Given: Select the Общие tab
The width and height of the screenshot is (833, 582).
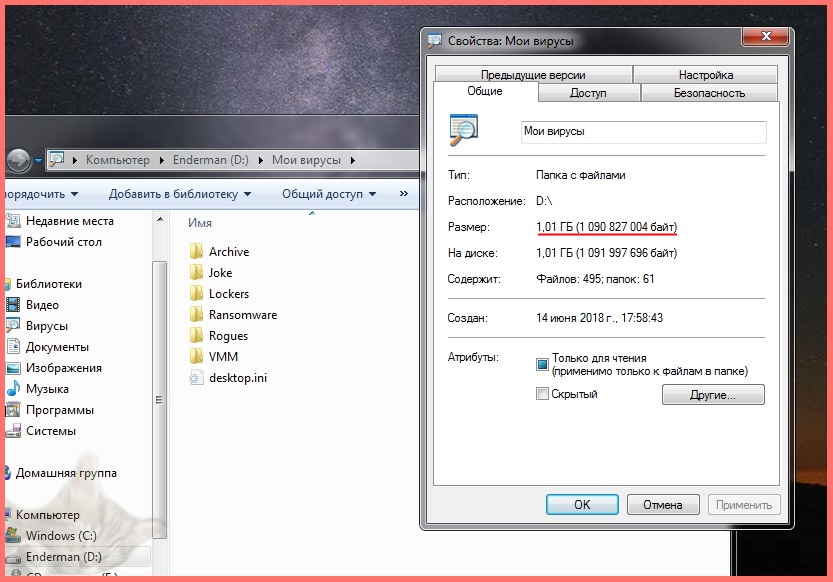Looking at the screenshot, I should [485, 91].
